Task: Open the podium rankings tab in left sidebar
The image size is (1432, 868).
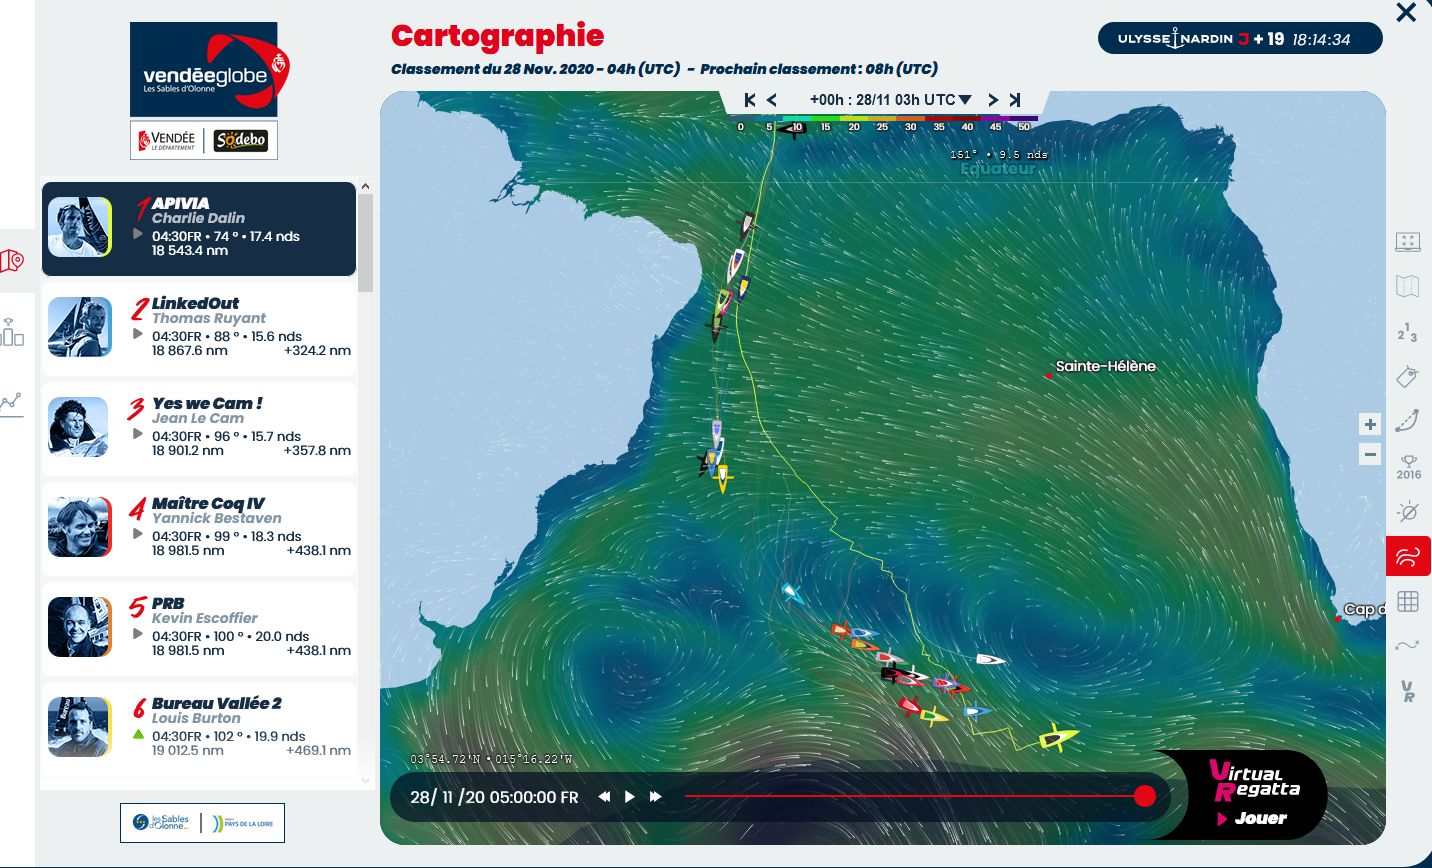Action: point(13,332)
